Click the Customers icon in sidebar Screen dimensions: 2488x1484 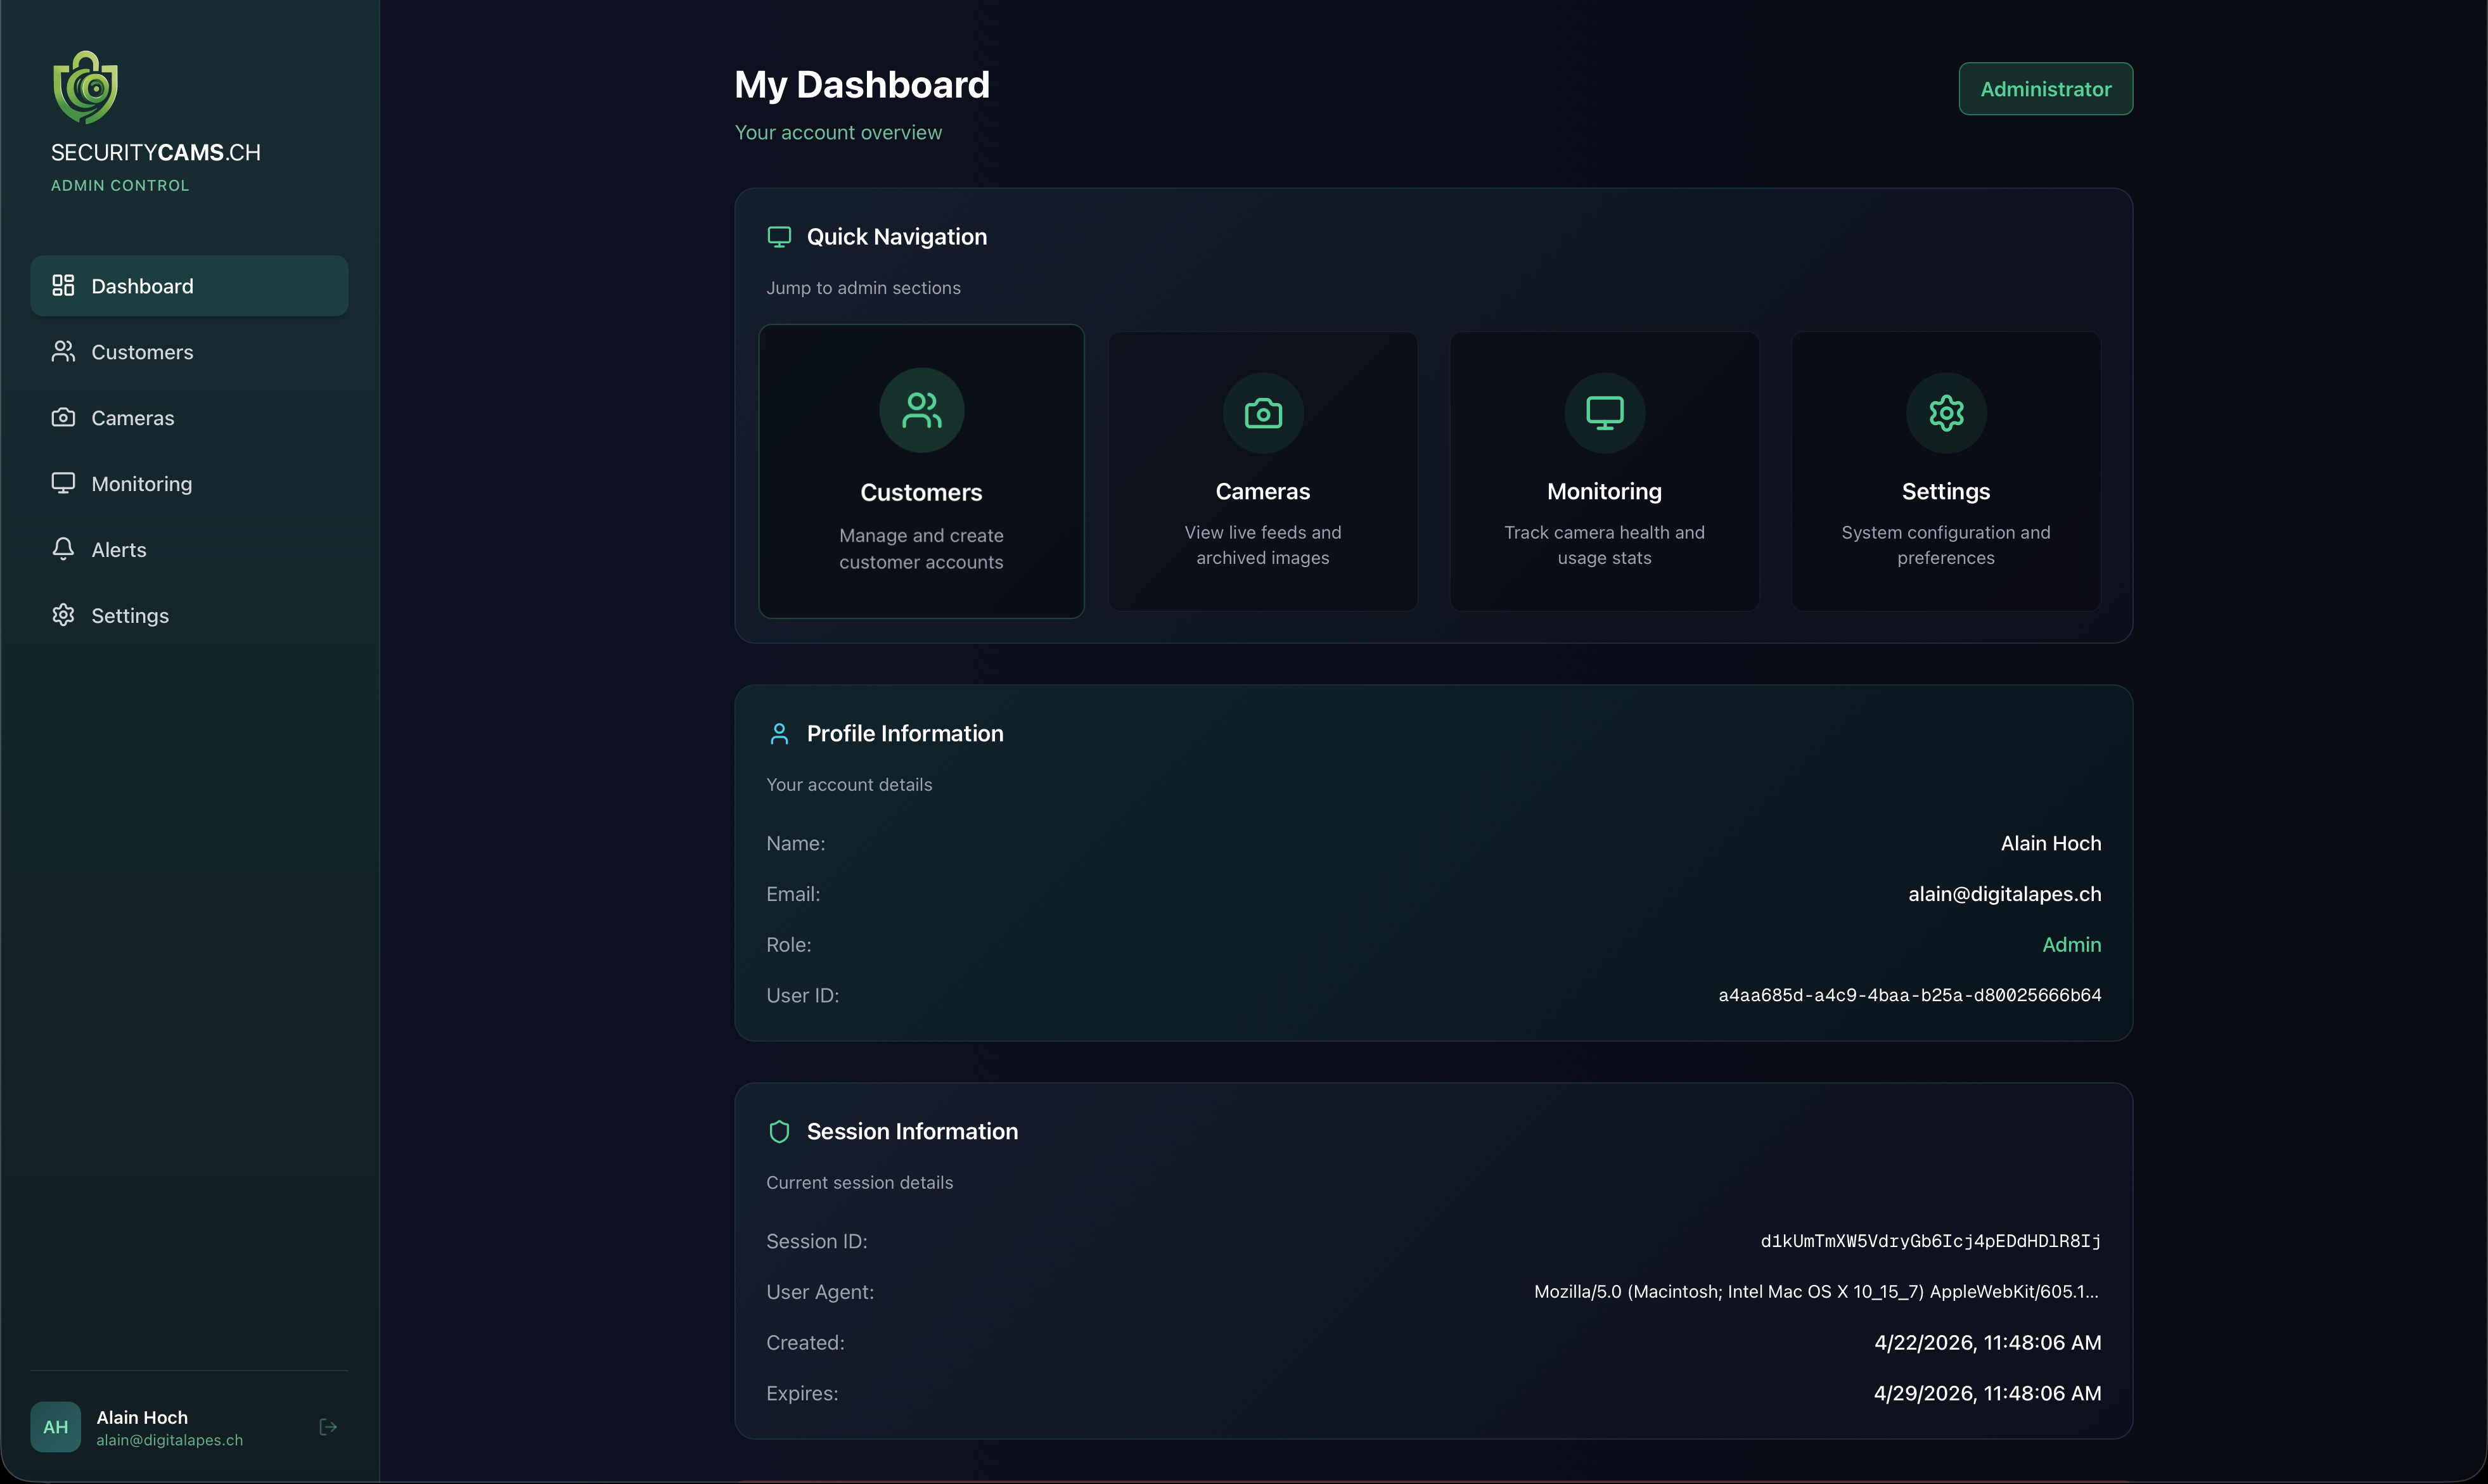tap(63, 351)
